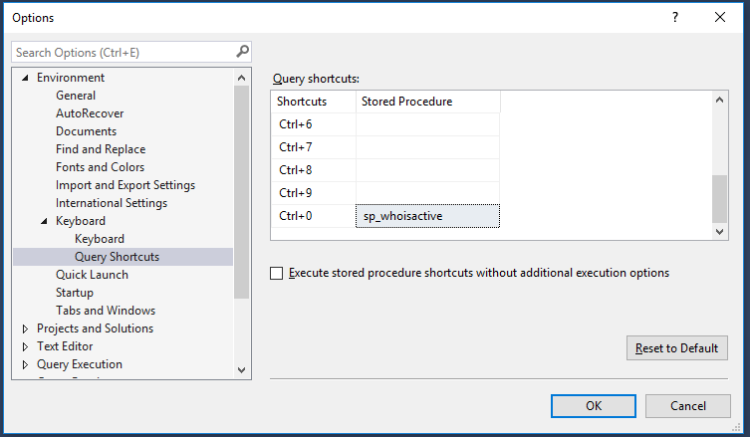
Task: Click the Ctrl+6 stored procedure cell
Action: 427,124
